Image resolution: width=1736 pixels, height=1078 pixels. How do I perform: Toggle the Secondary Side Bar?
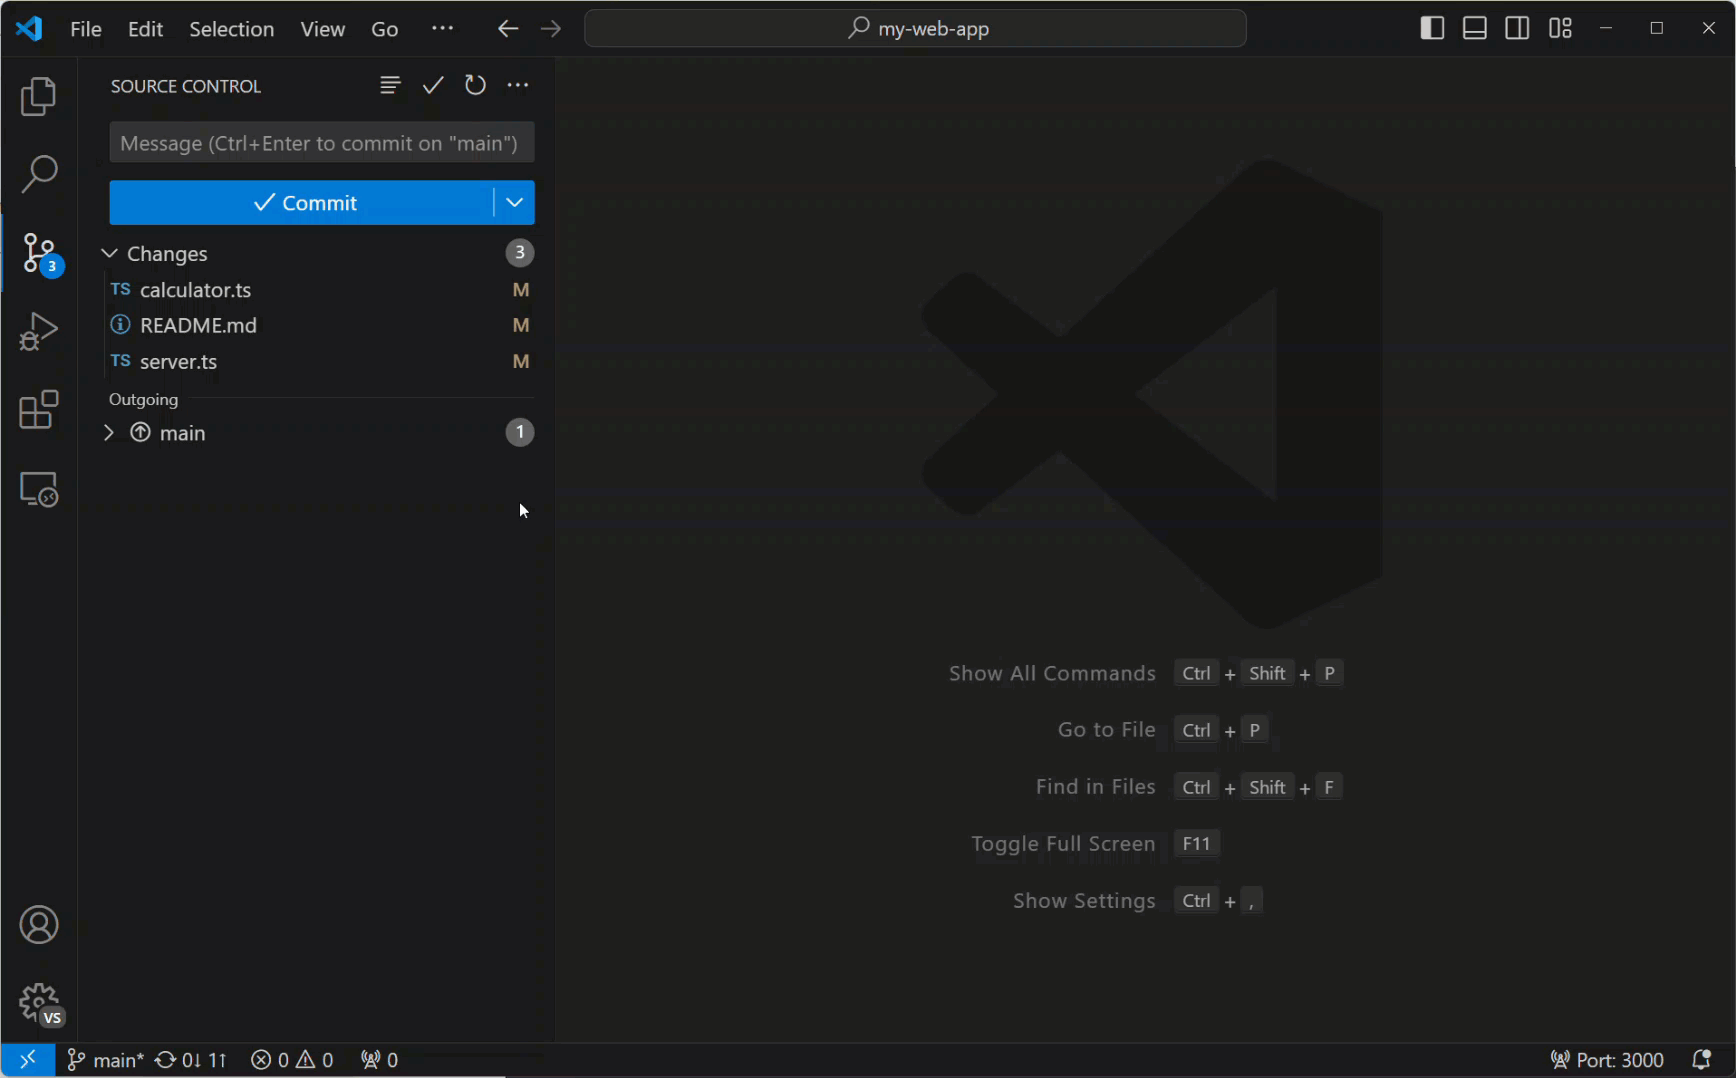1516,28
